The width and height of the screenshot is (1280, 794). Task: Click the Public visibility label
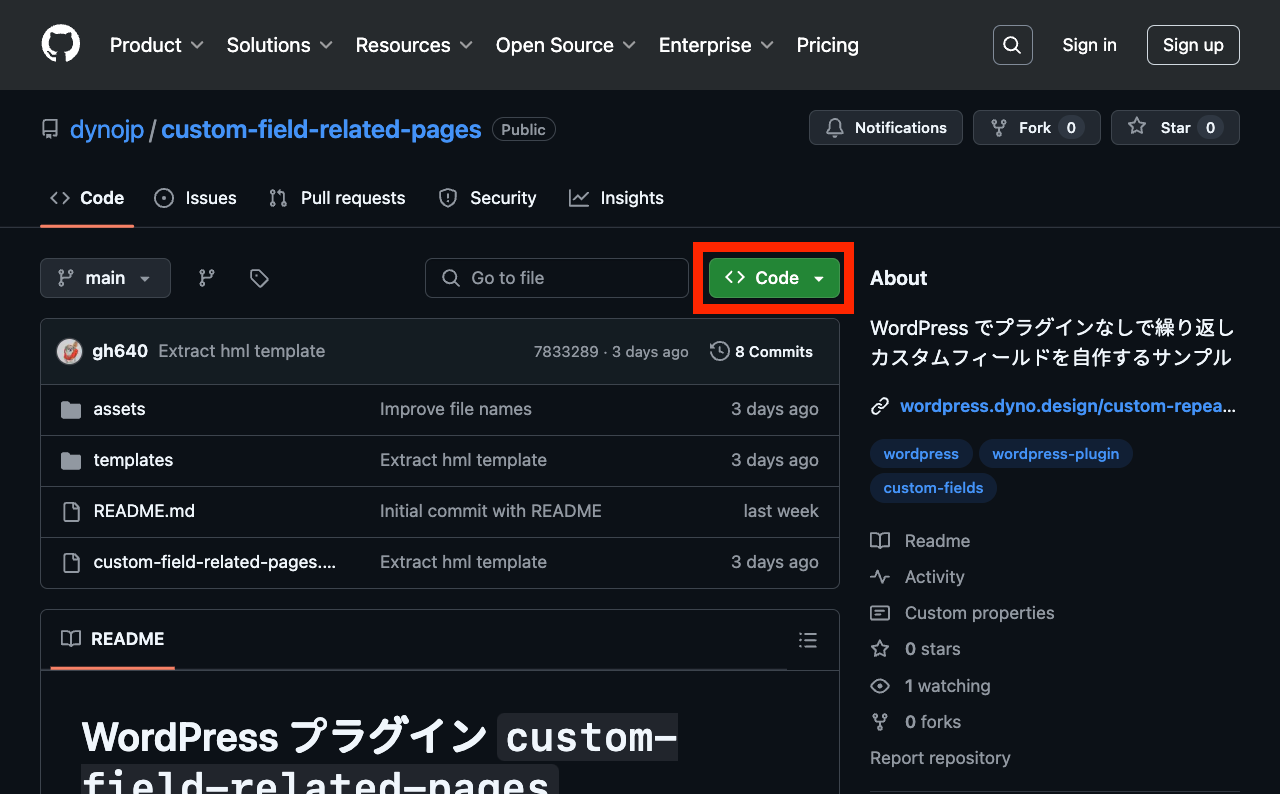point(524,130)
